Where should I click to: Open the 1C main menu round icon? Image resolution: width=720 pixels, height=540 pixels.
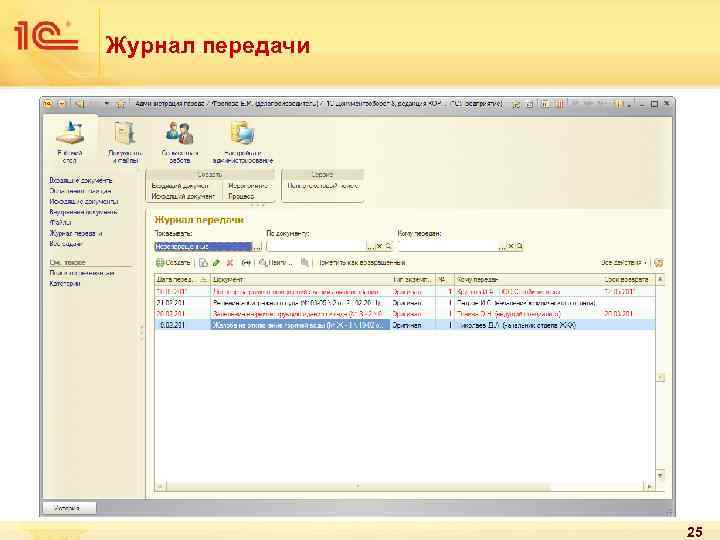(48, 104)
